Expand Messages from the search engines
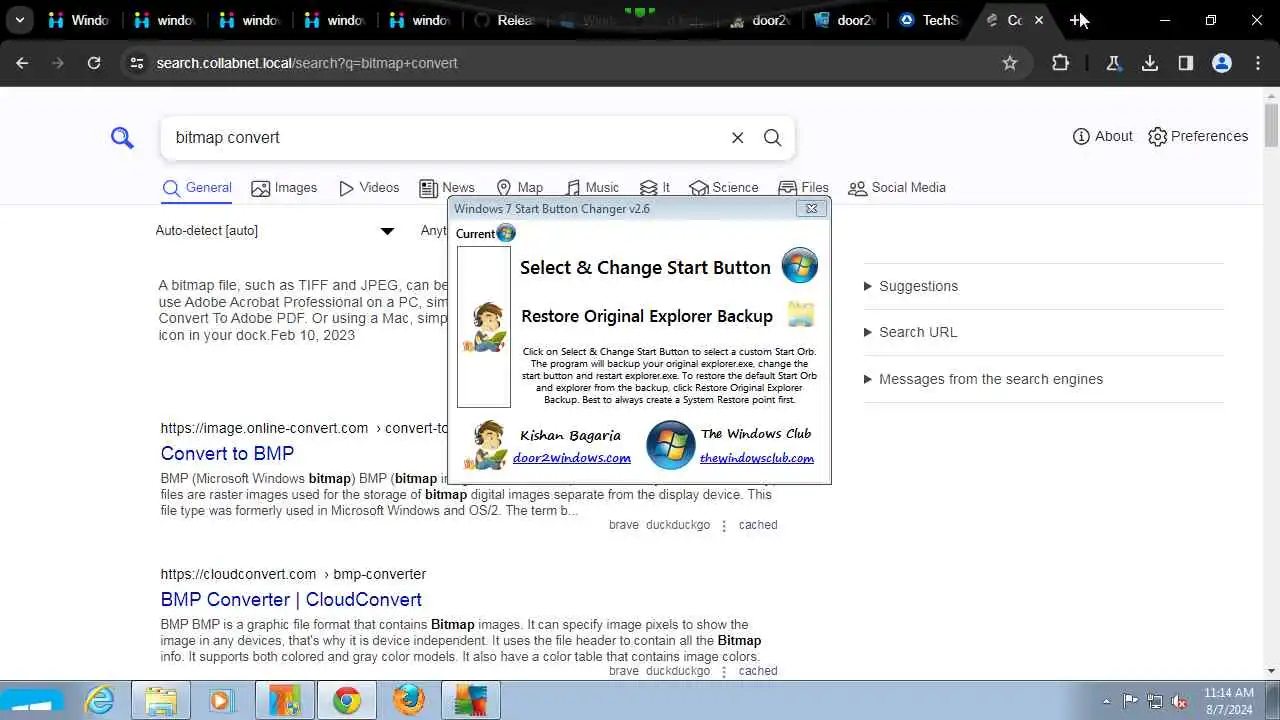The image size is (1280, 720). (x=984, y=379)
